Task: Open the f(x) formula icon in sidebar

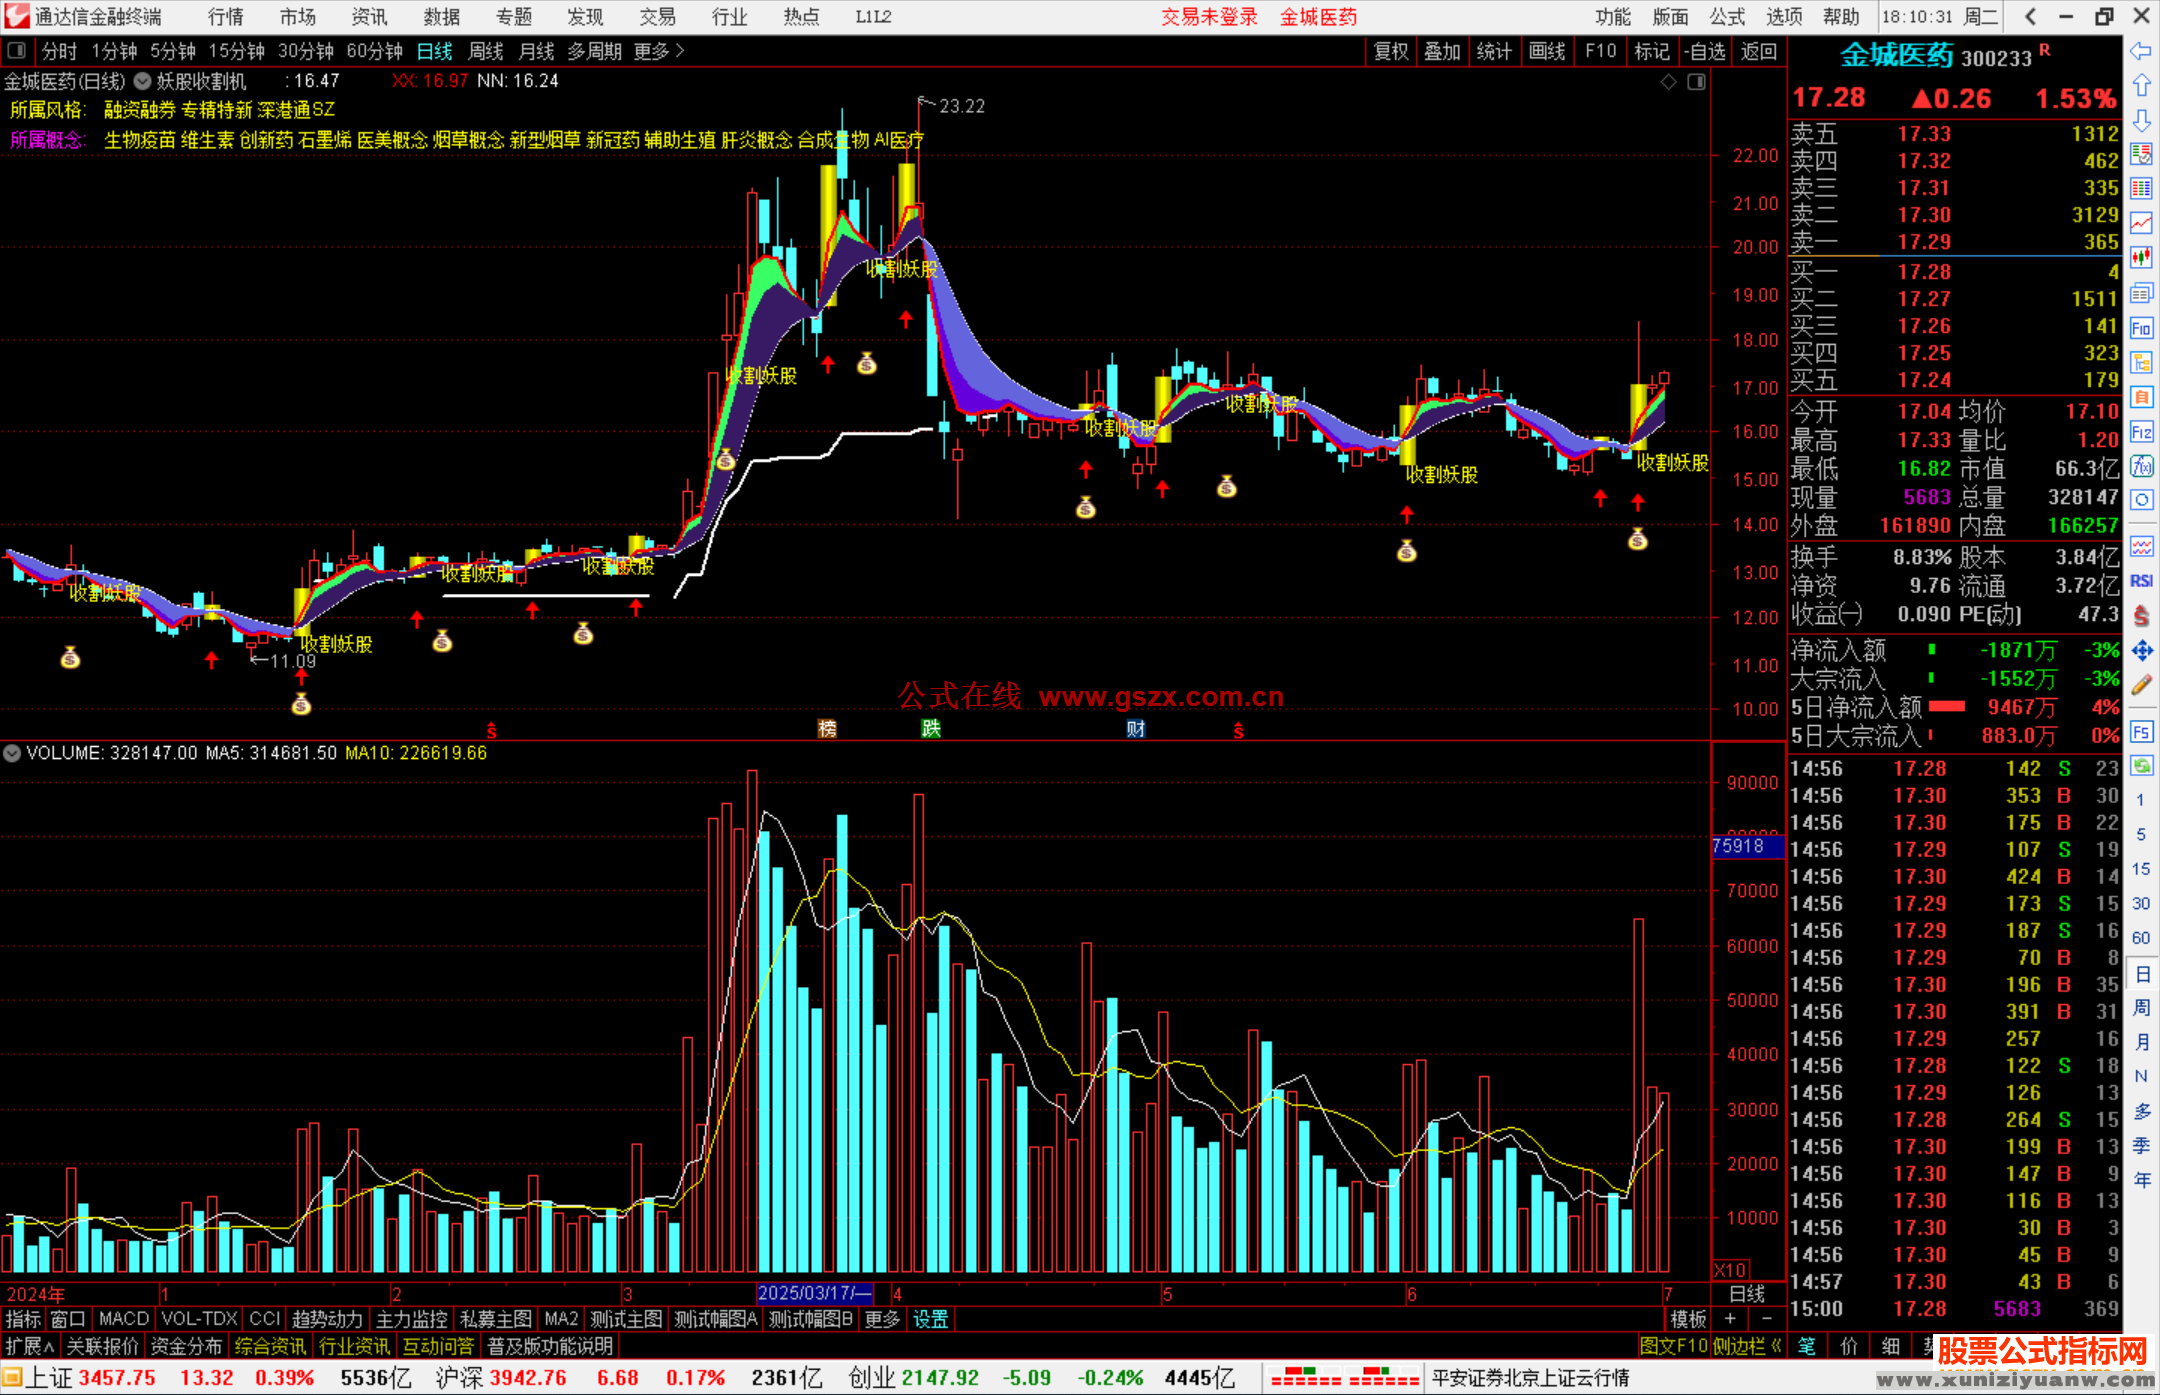Action: (x=2141, y=466)
